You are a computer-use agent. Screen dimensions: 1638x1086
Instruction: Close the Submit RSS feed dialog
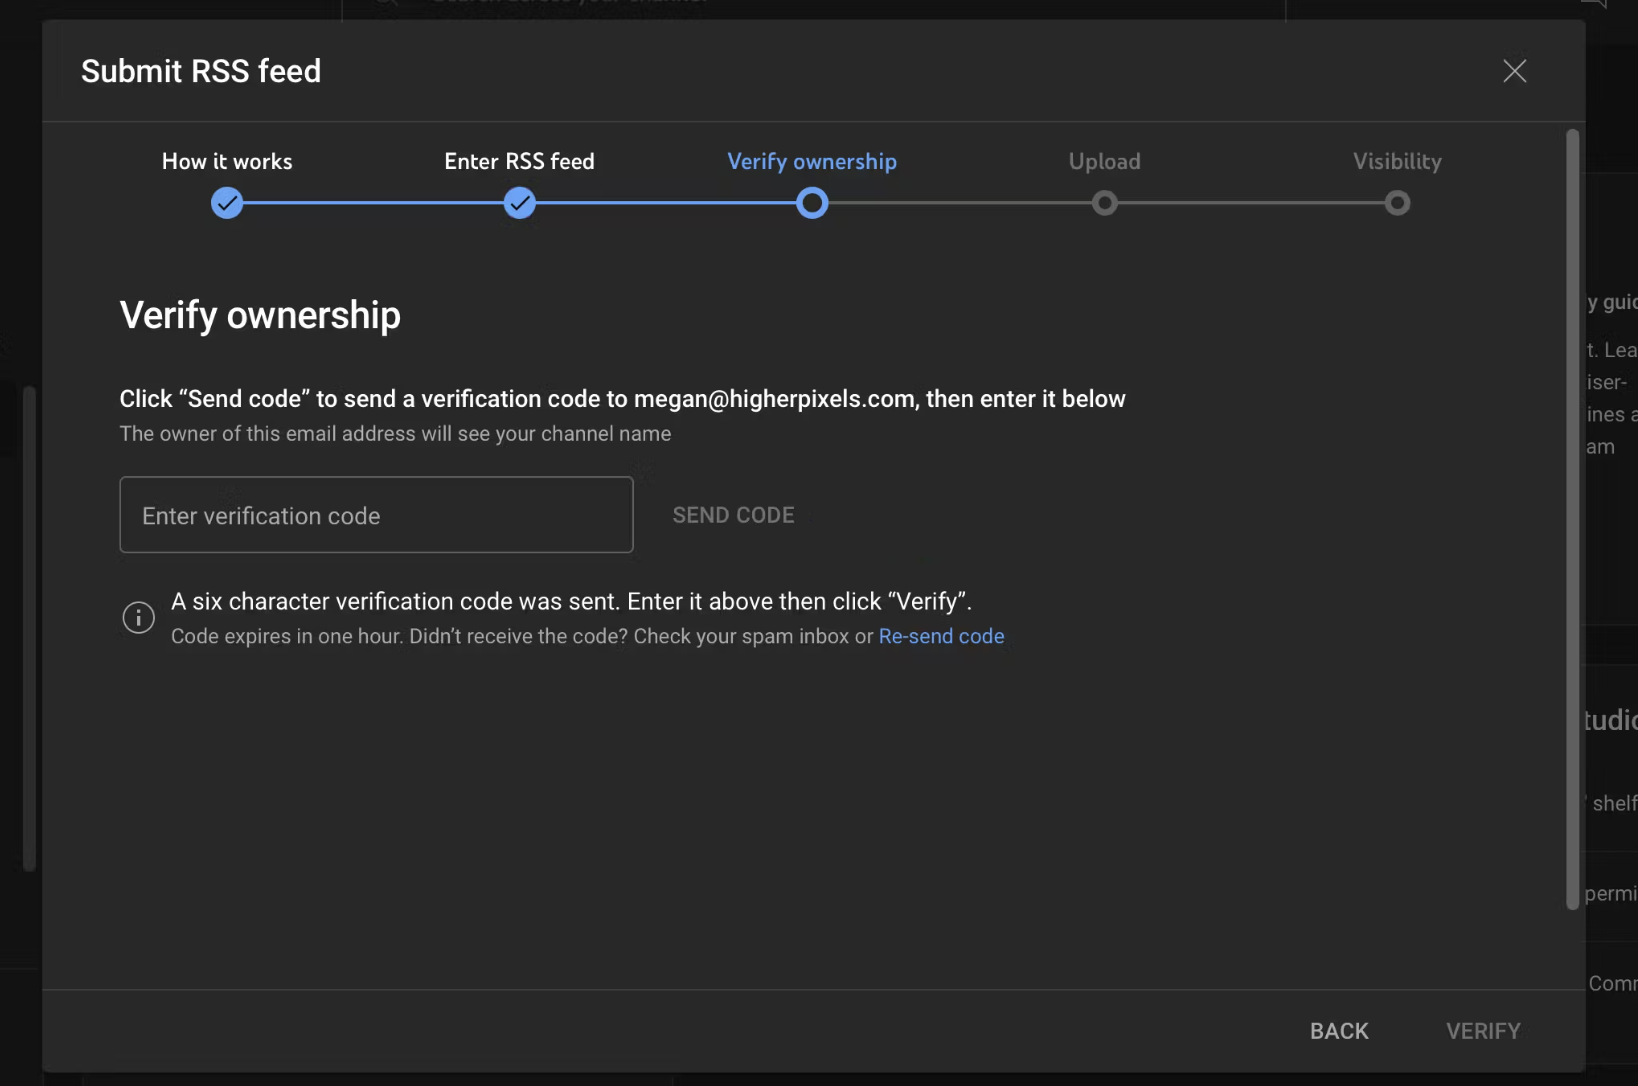pos(1514,71)
